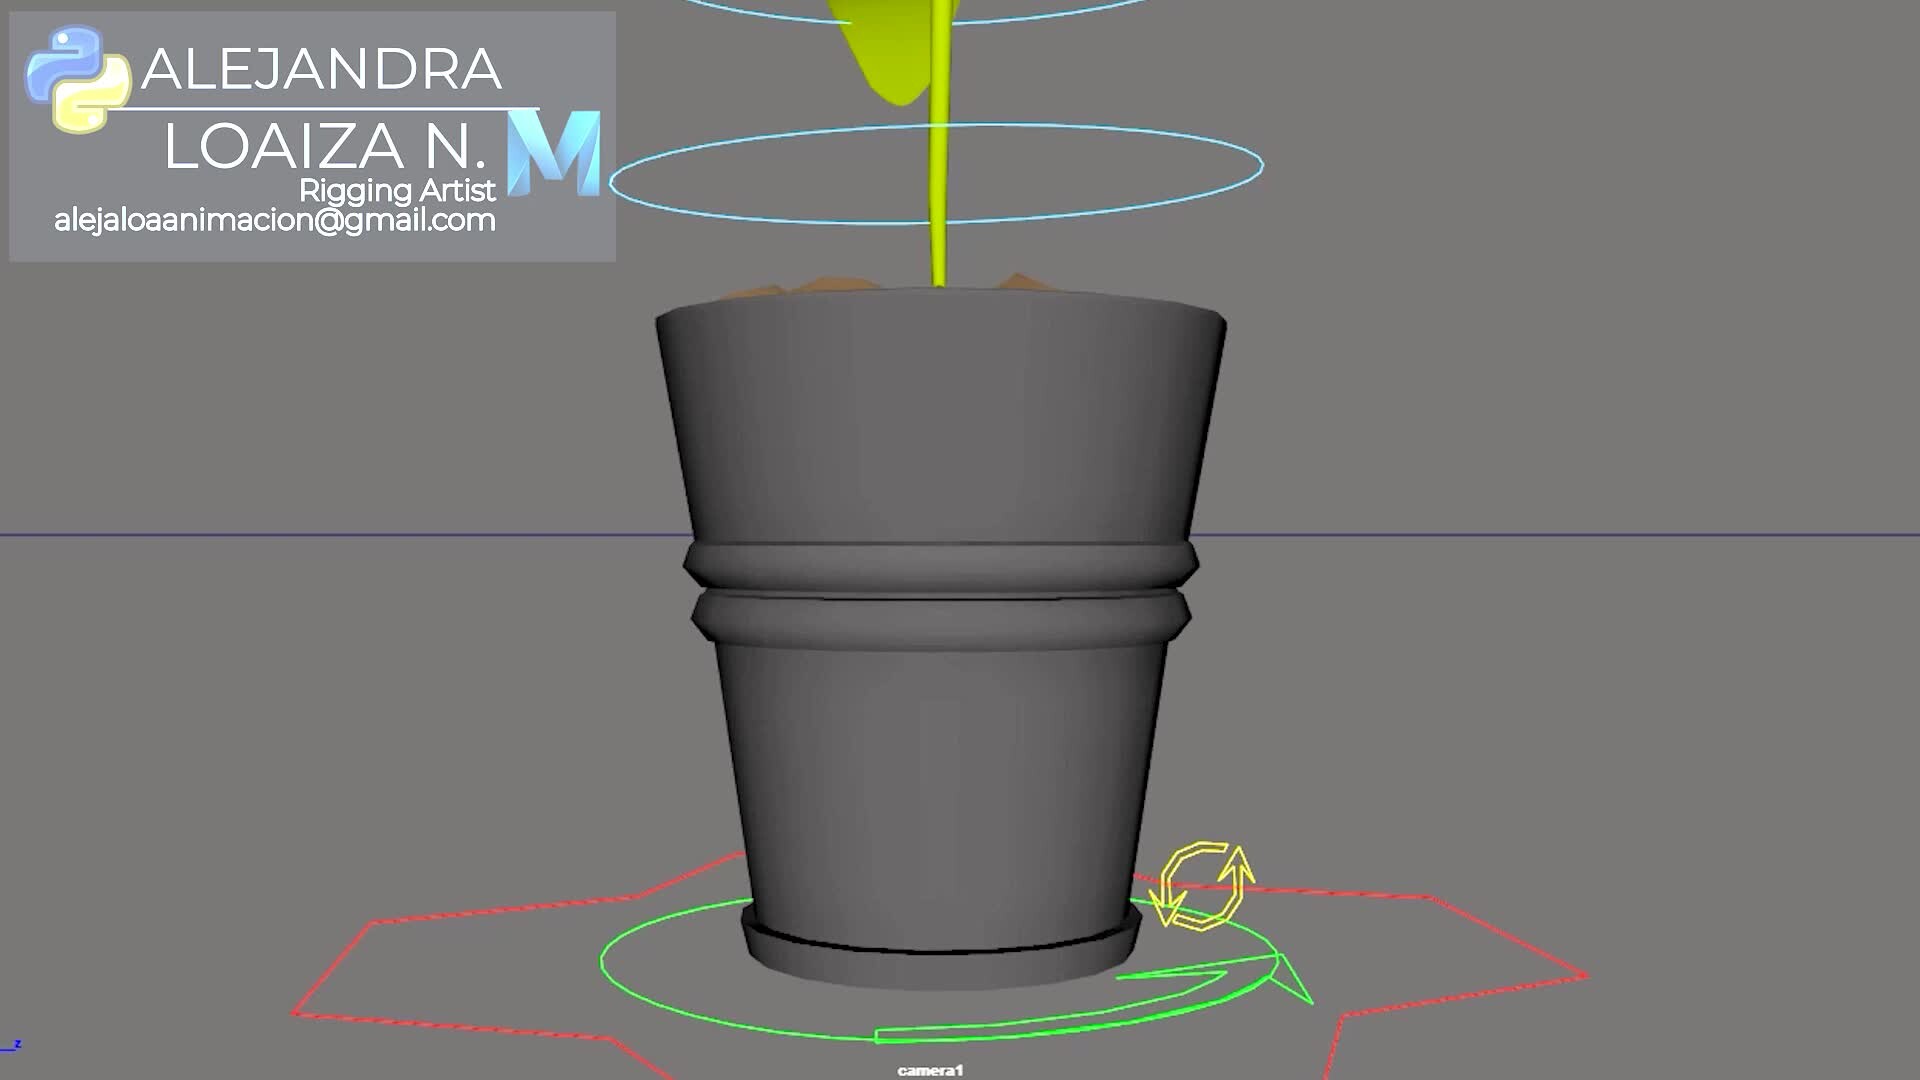Click the 'LOAIZA N.' surname text
Image resolution: width=1920 pixels, height=1080 pixels.
coord(325,147)
